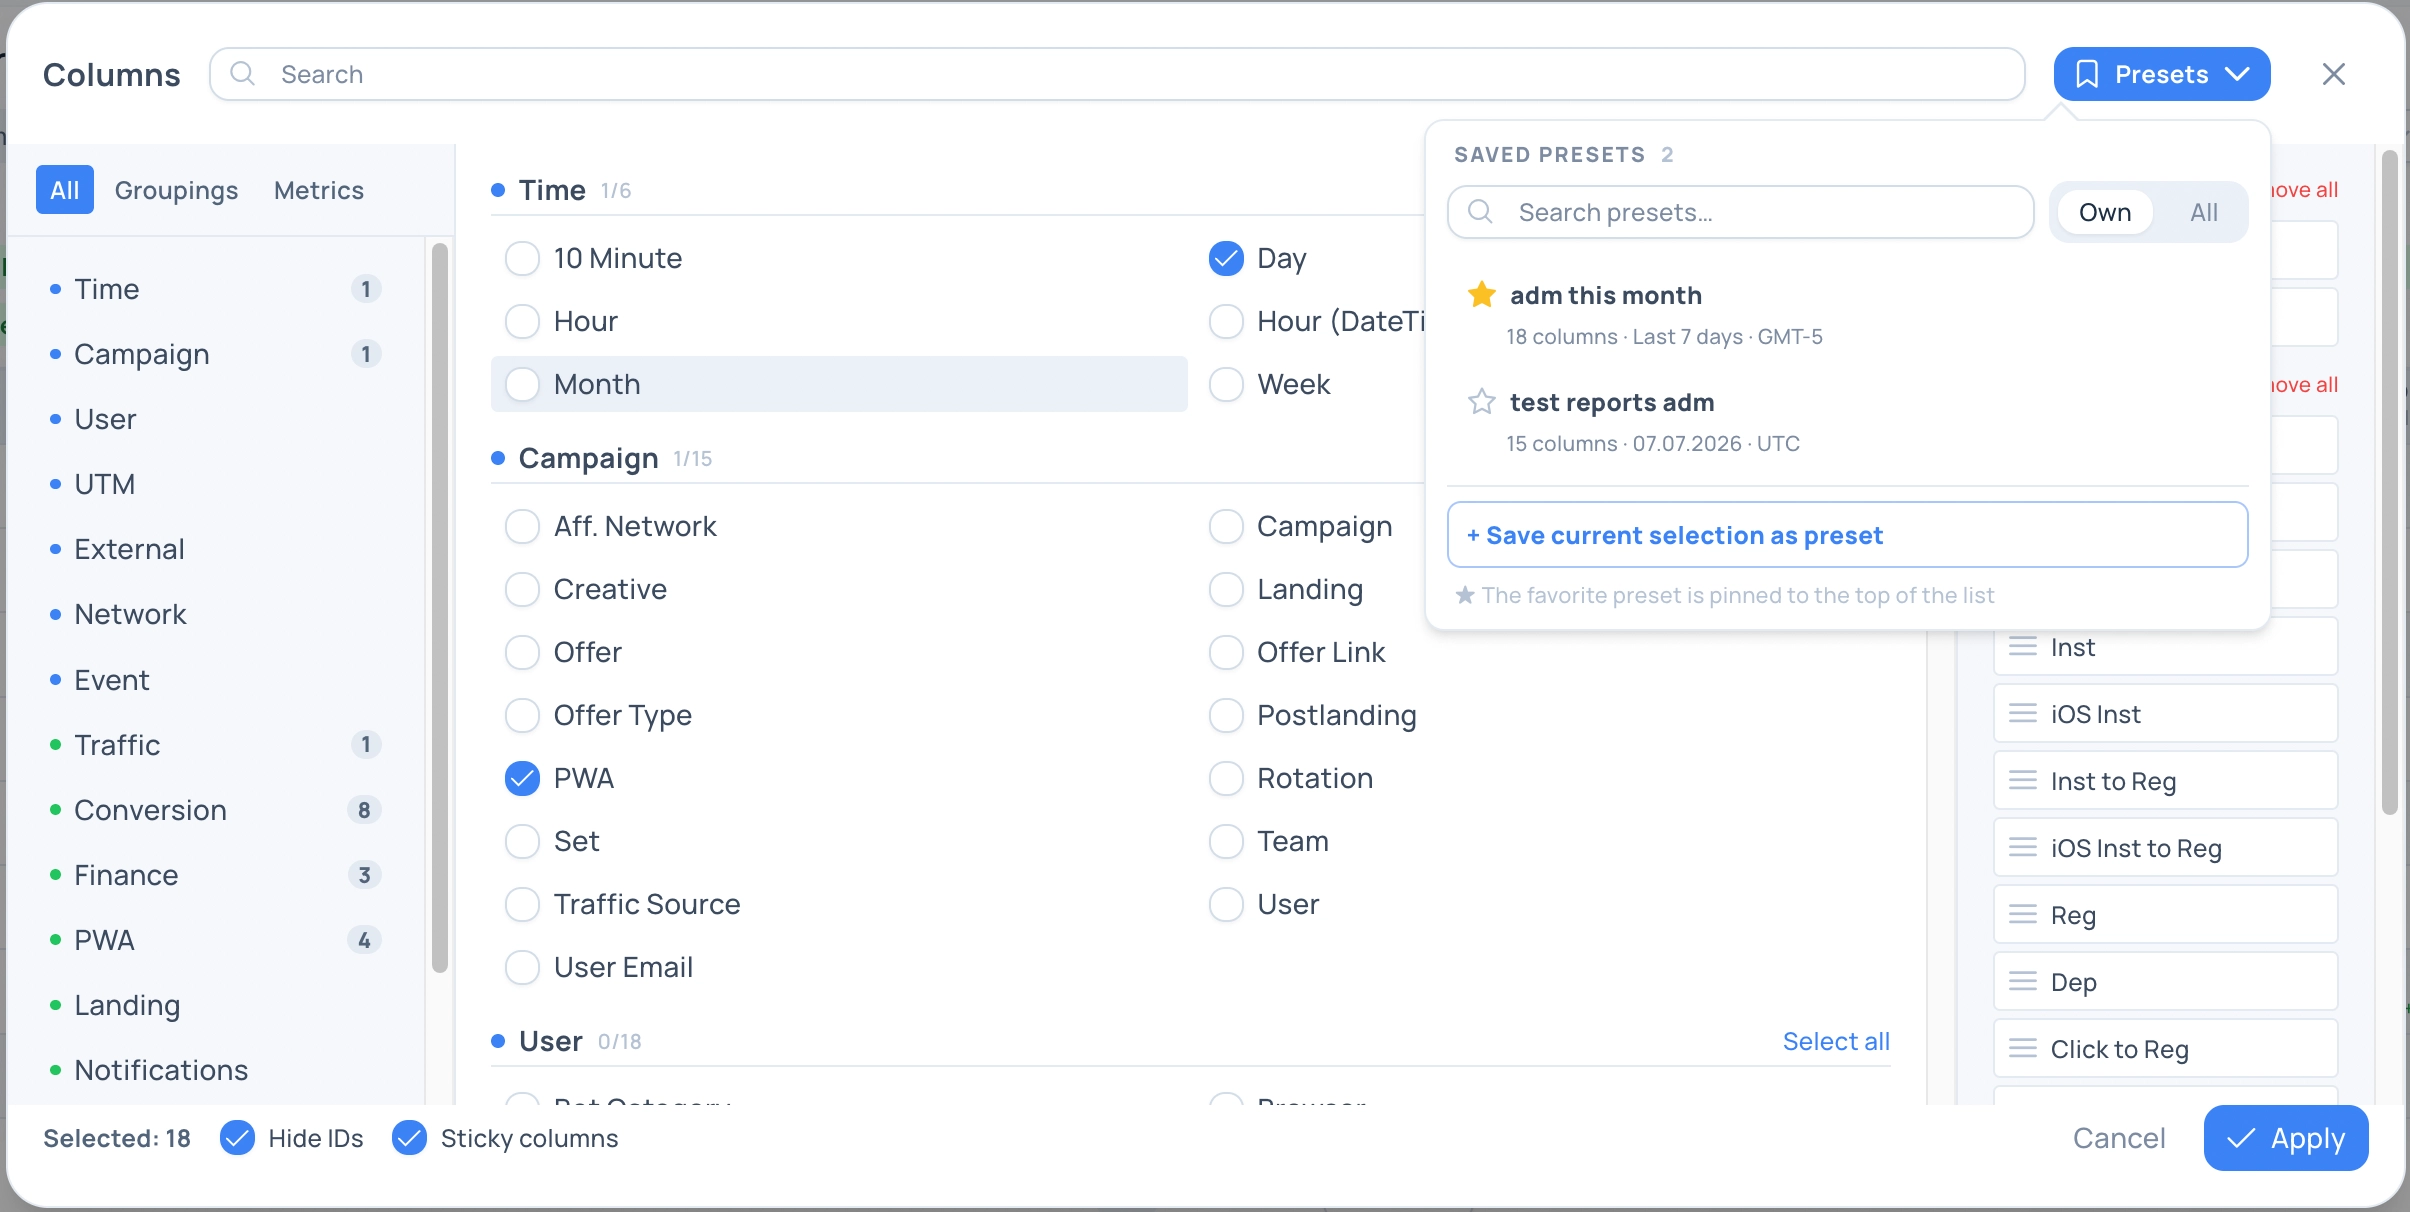Click the drag handle on Reg column
The height and width of the screenshot is (1212, 2410).
pos(2022,915)
